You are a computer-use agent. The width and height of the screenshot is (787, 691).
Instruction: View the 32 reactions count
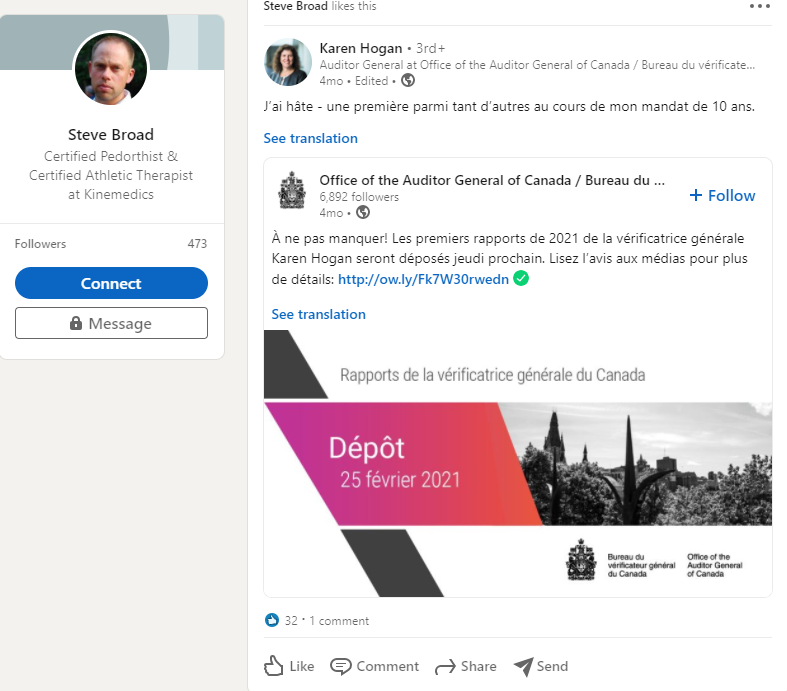[x=291, y=621]
